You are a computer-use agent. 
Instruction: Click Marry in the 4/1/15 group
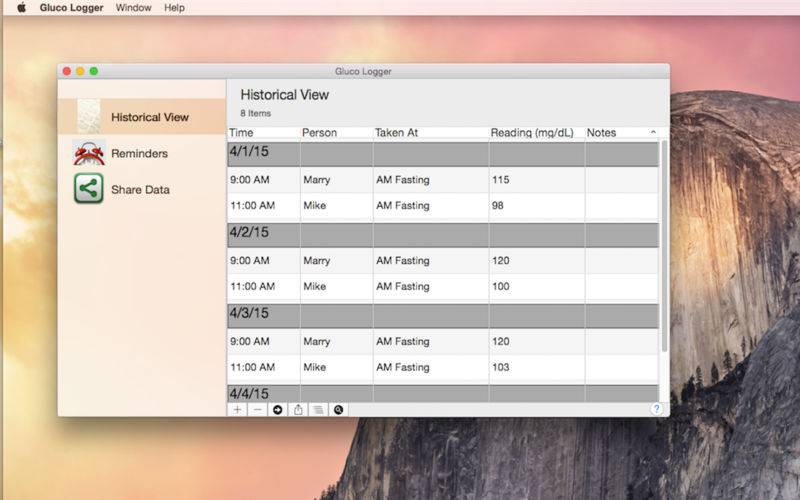tap(317, 180)
